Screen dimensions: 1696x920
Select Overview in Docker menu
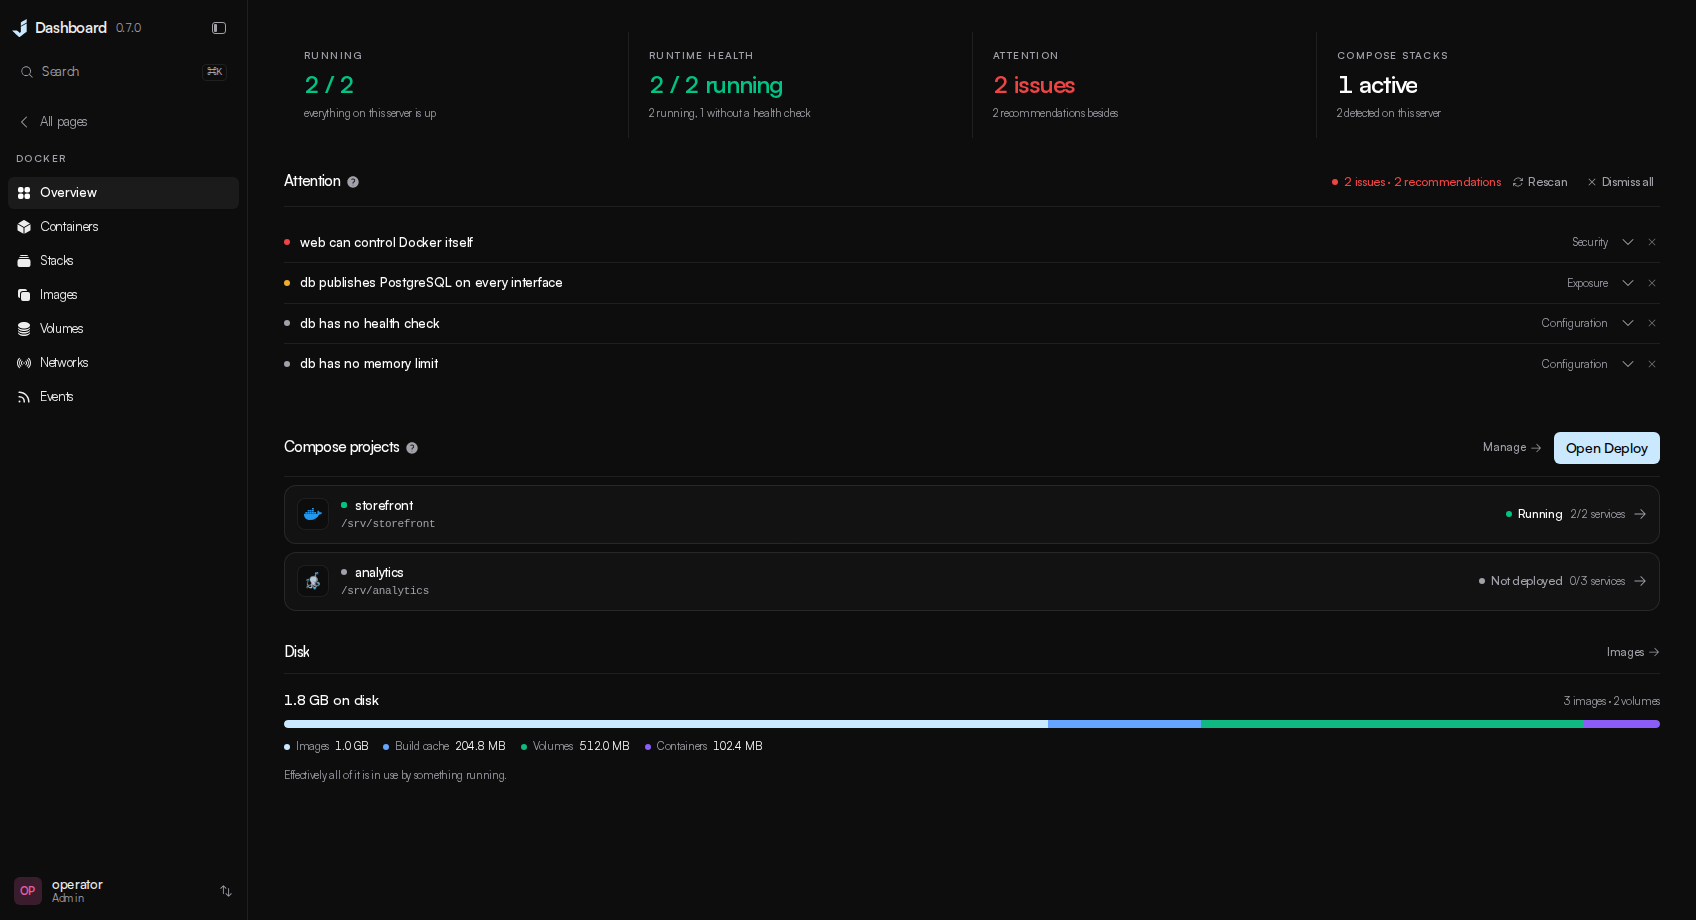coord(123,193)
